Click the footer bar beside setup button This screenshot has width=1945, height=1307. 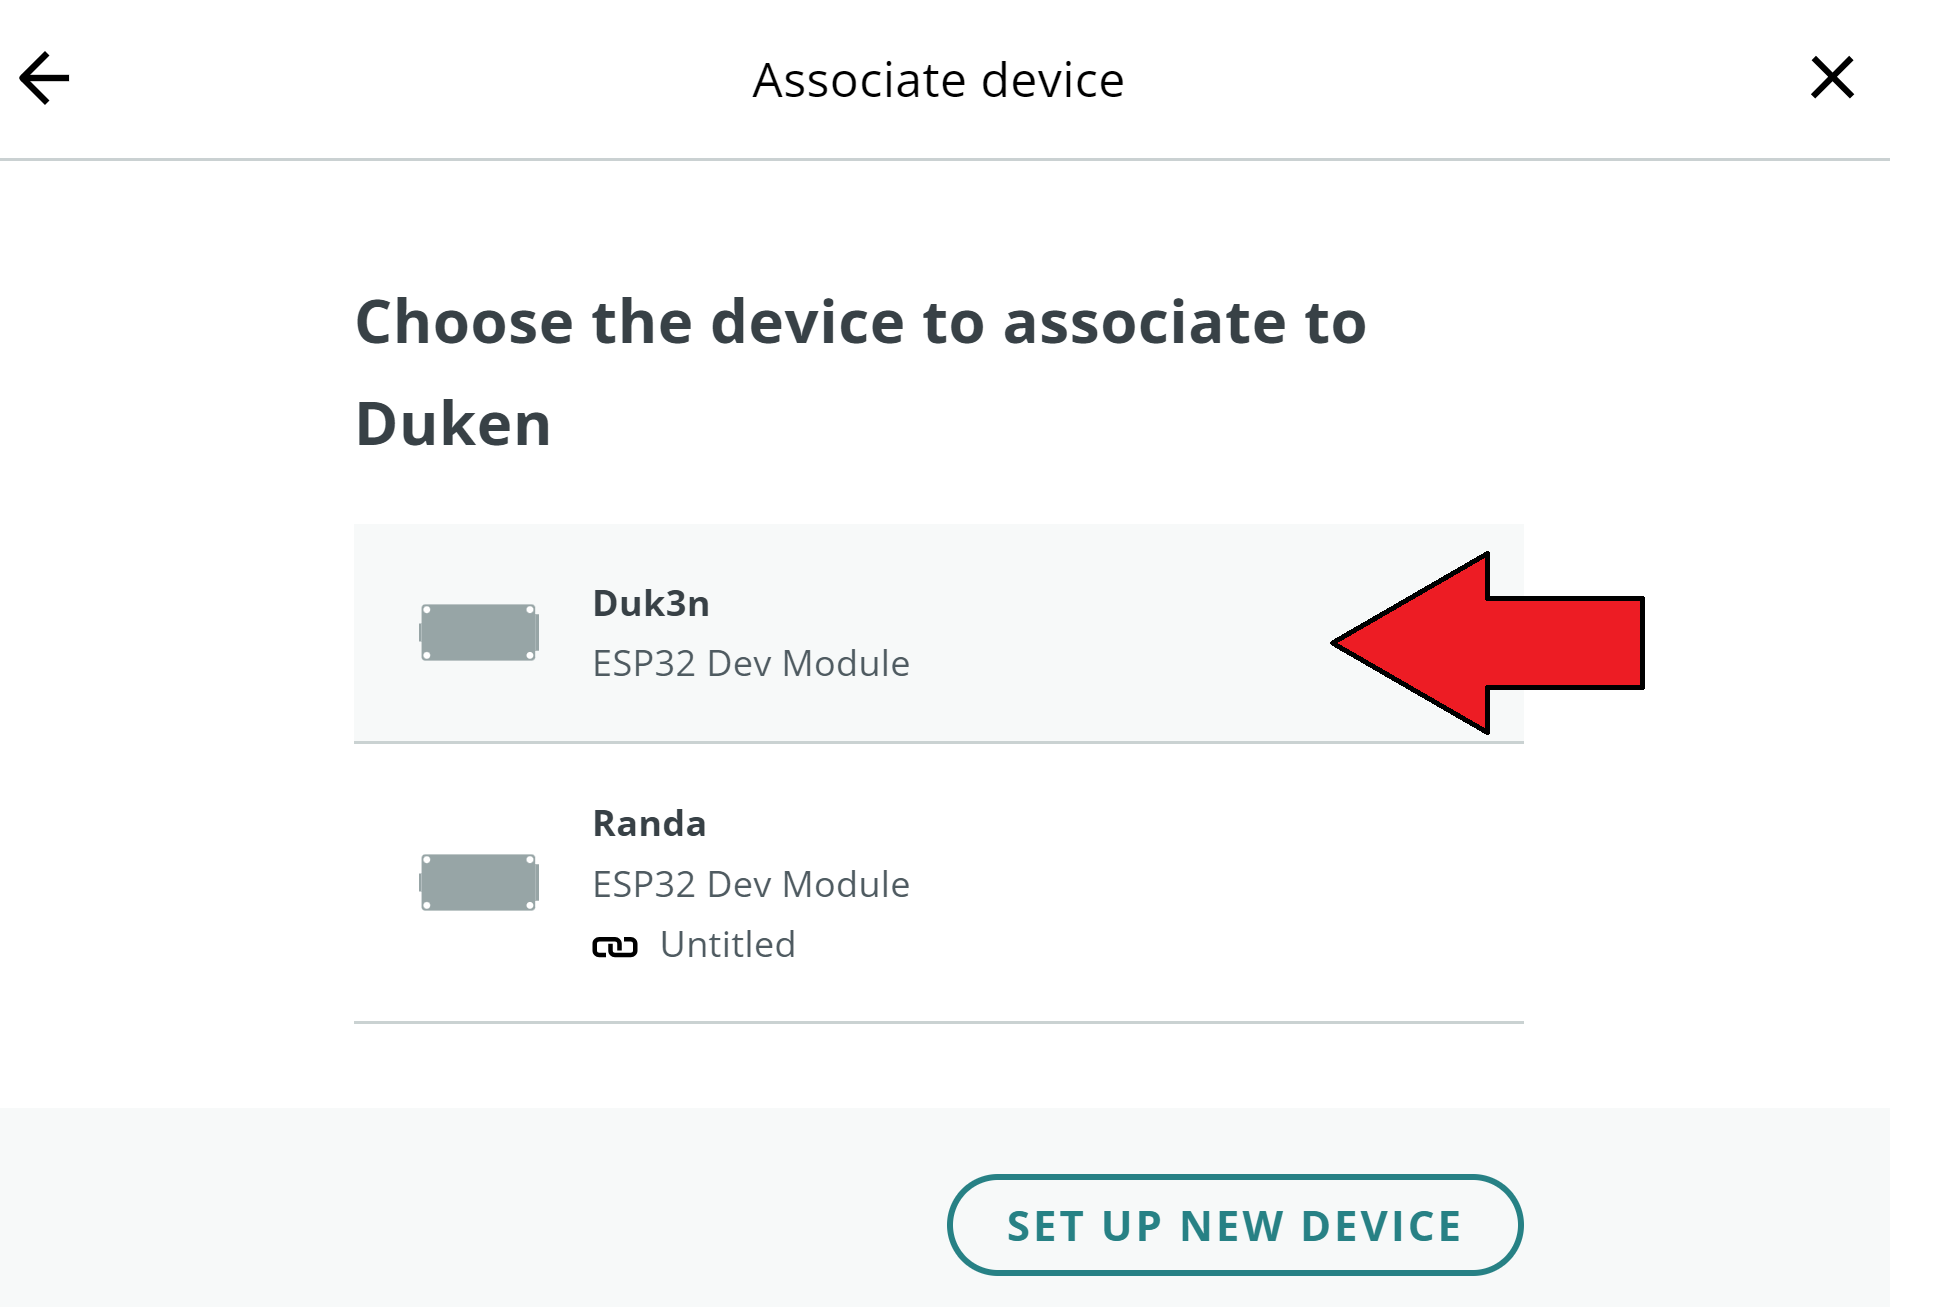(470, 1207)
